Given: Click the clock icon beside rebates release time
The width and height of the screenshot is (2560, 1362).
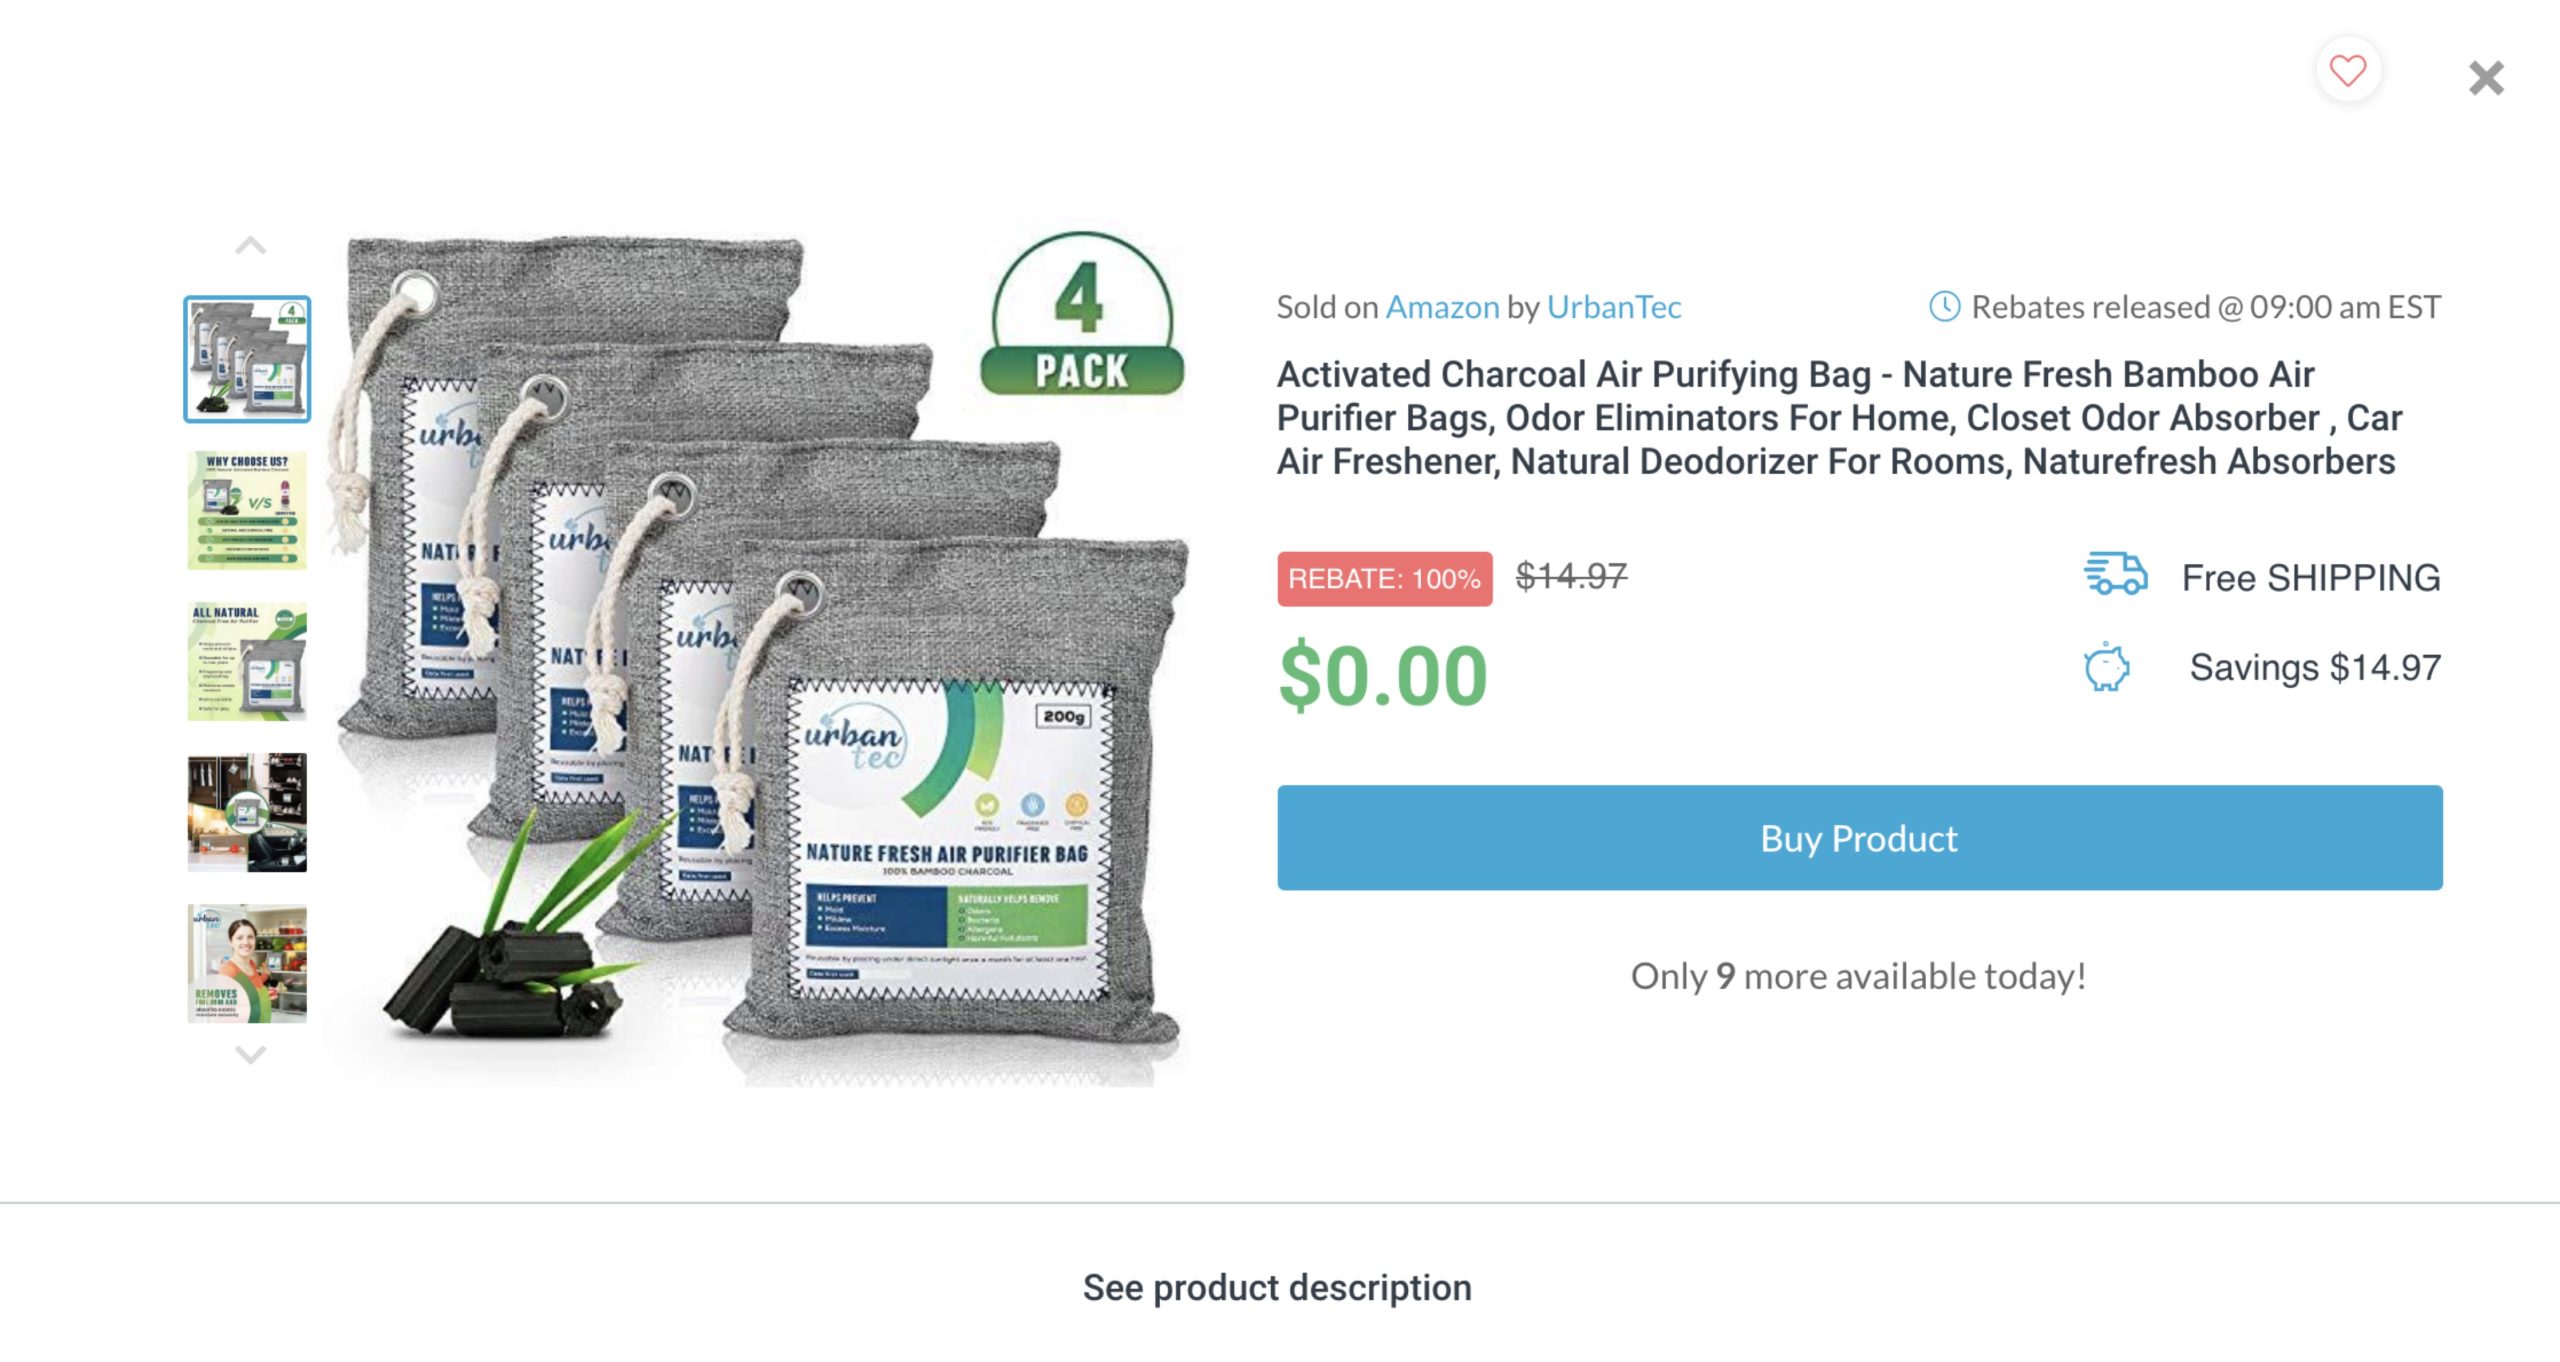Looking at the screenshot, I should [x=1944, y=307].
